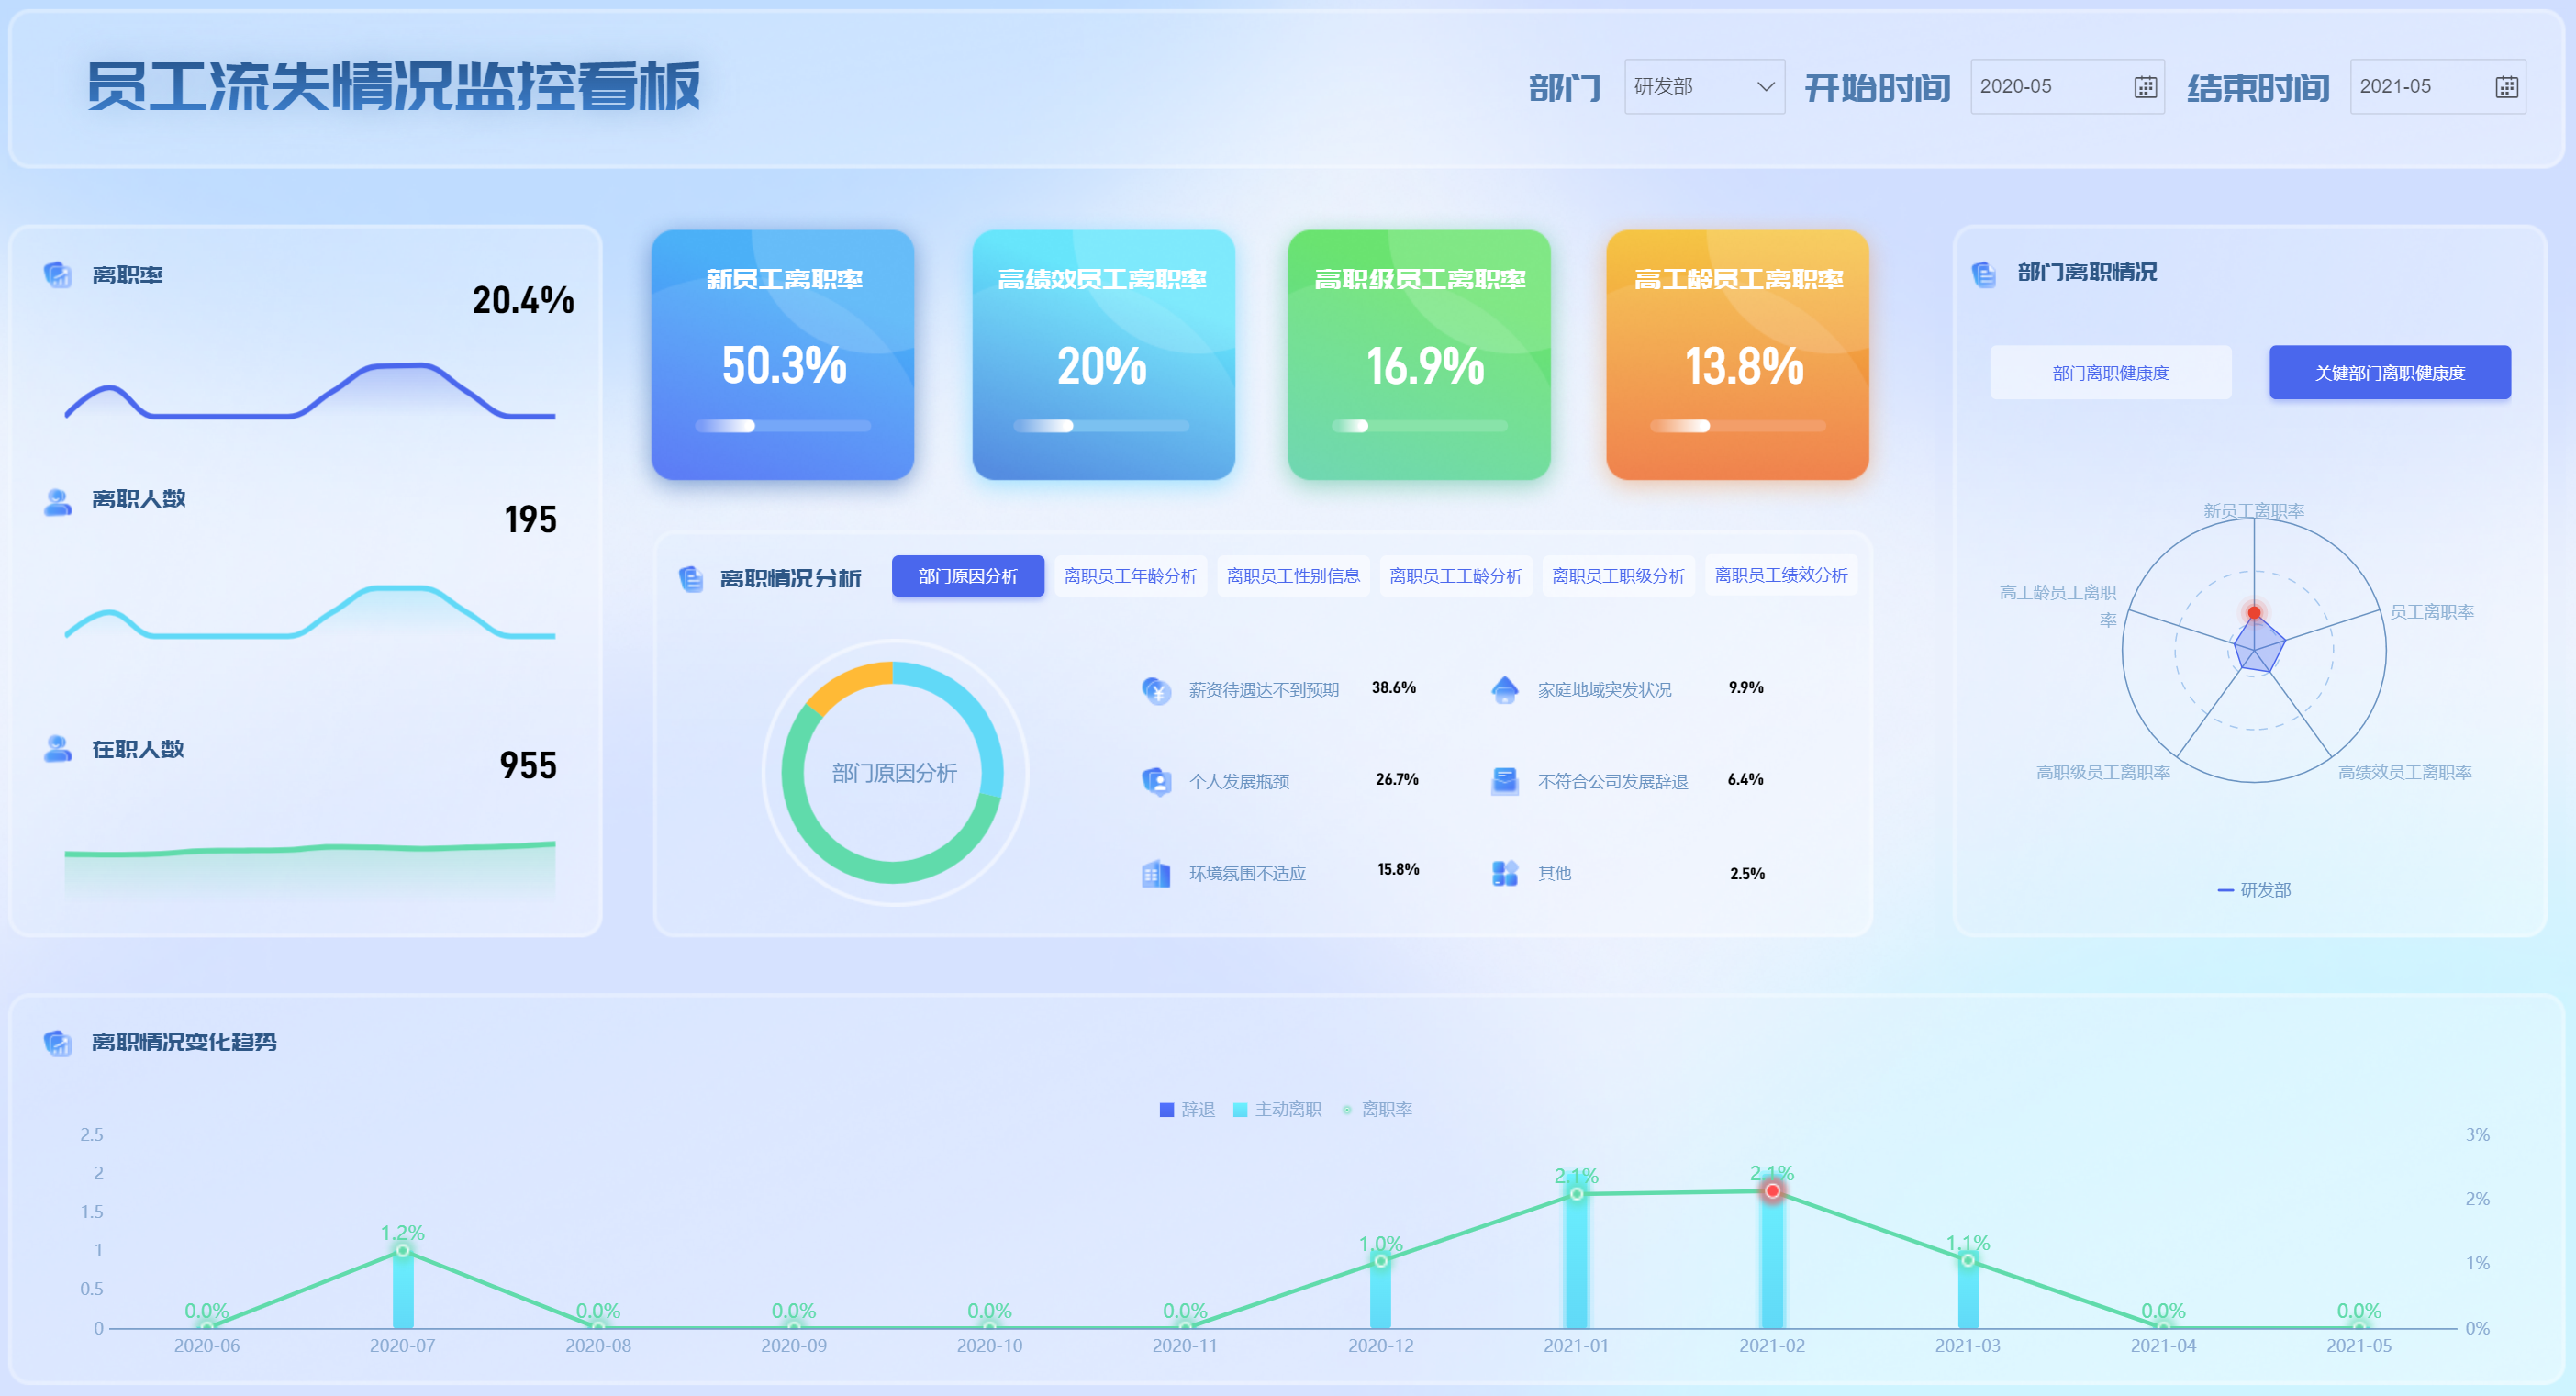
Task: Toggle 主动离职 series in trend legend
Action: click(1278, 1109)
